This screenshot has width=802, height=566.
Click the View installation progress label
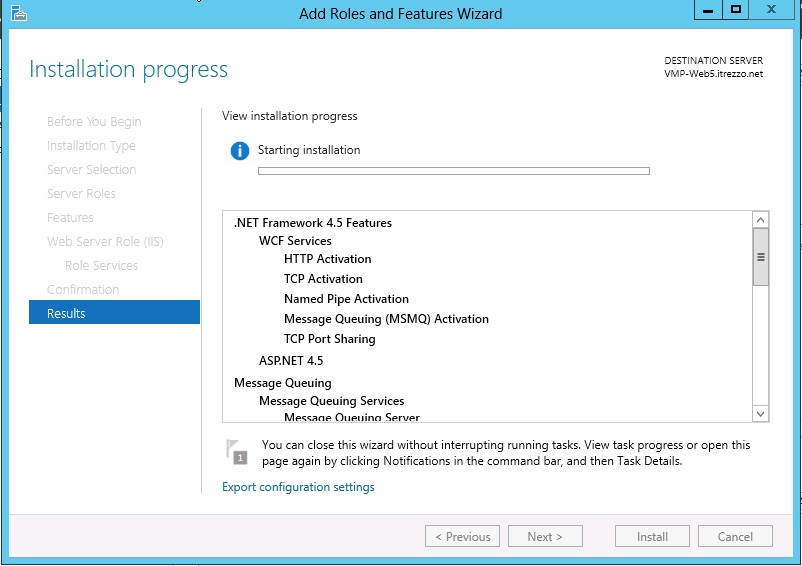click(x=289, y=117)
